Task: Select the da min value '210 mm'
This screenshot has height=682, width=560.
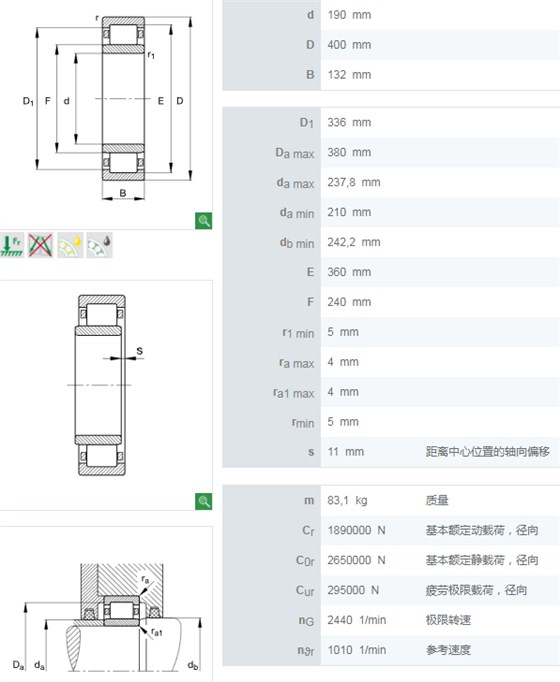Action: (349, 213)
